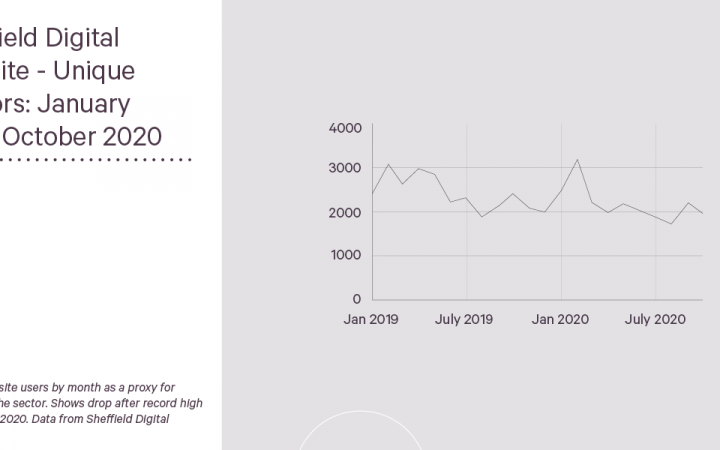The height and width of the screenshot is (450, 720).
Task: Click the dotted divider under the heading
Action: (x=96, y=160)
